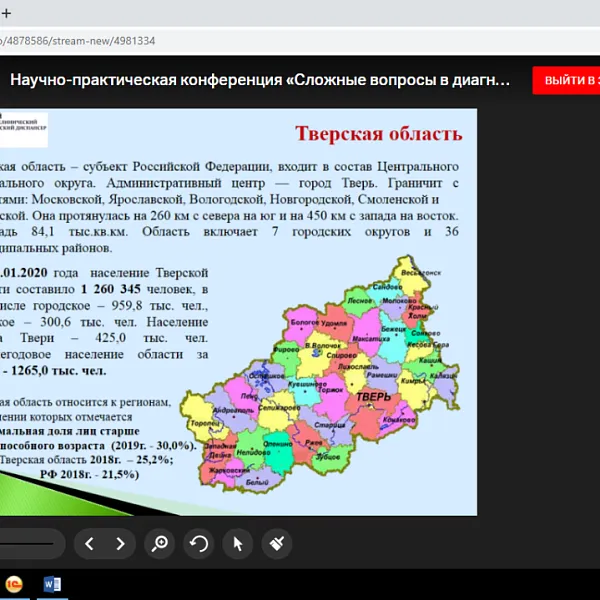Screen dimensions: 600x600
Task: Click the 'Белый' district on map
Action: pyautogui.click(x=257, y=482)
